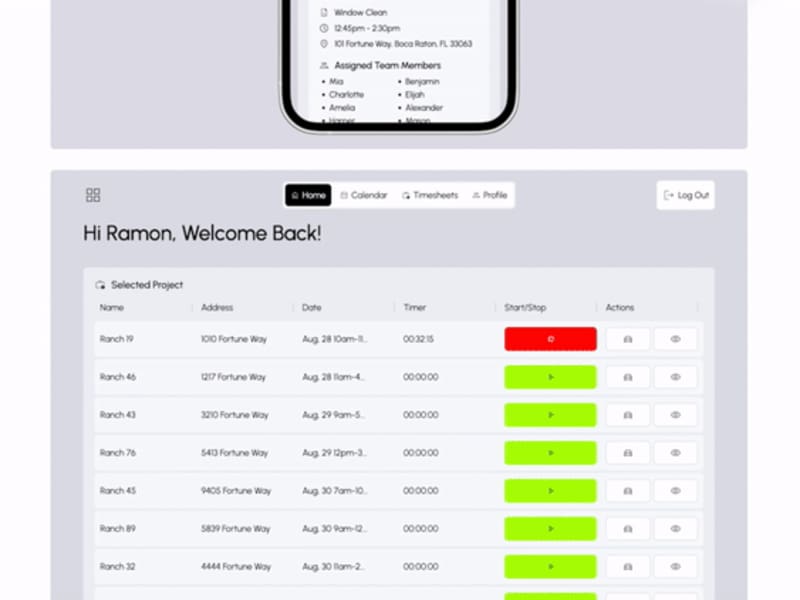Viewport: 800px width, 600px height.
Task: Click the Selected Project heading icon
Action: click(x=100, y=285)
